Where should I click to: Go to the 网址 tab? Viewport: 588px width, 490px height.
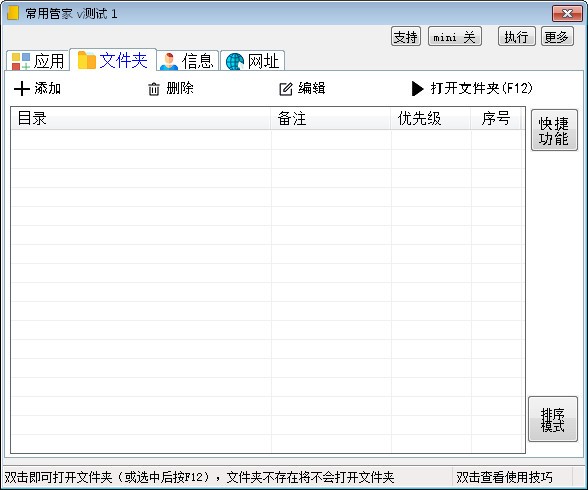point(253,61)
